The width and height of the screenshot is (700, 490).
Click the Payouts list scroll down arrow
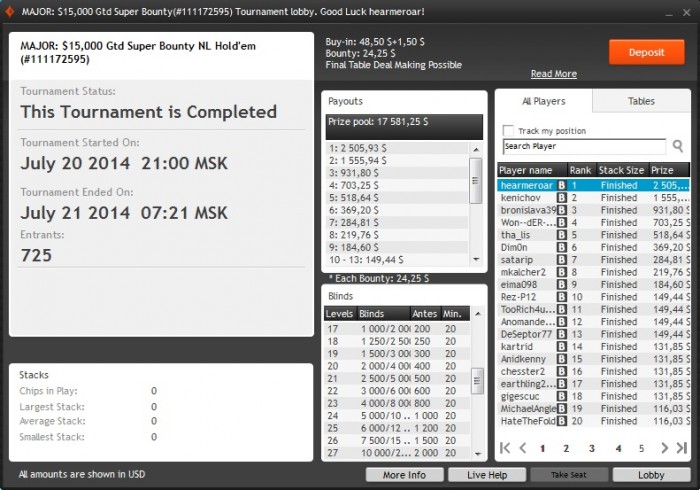476,259
